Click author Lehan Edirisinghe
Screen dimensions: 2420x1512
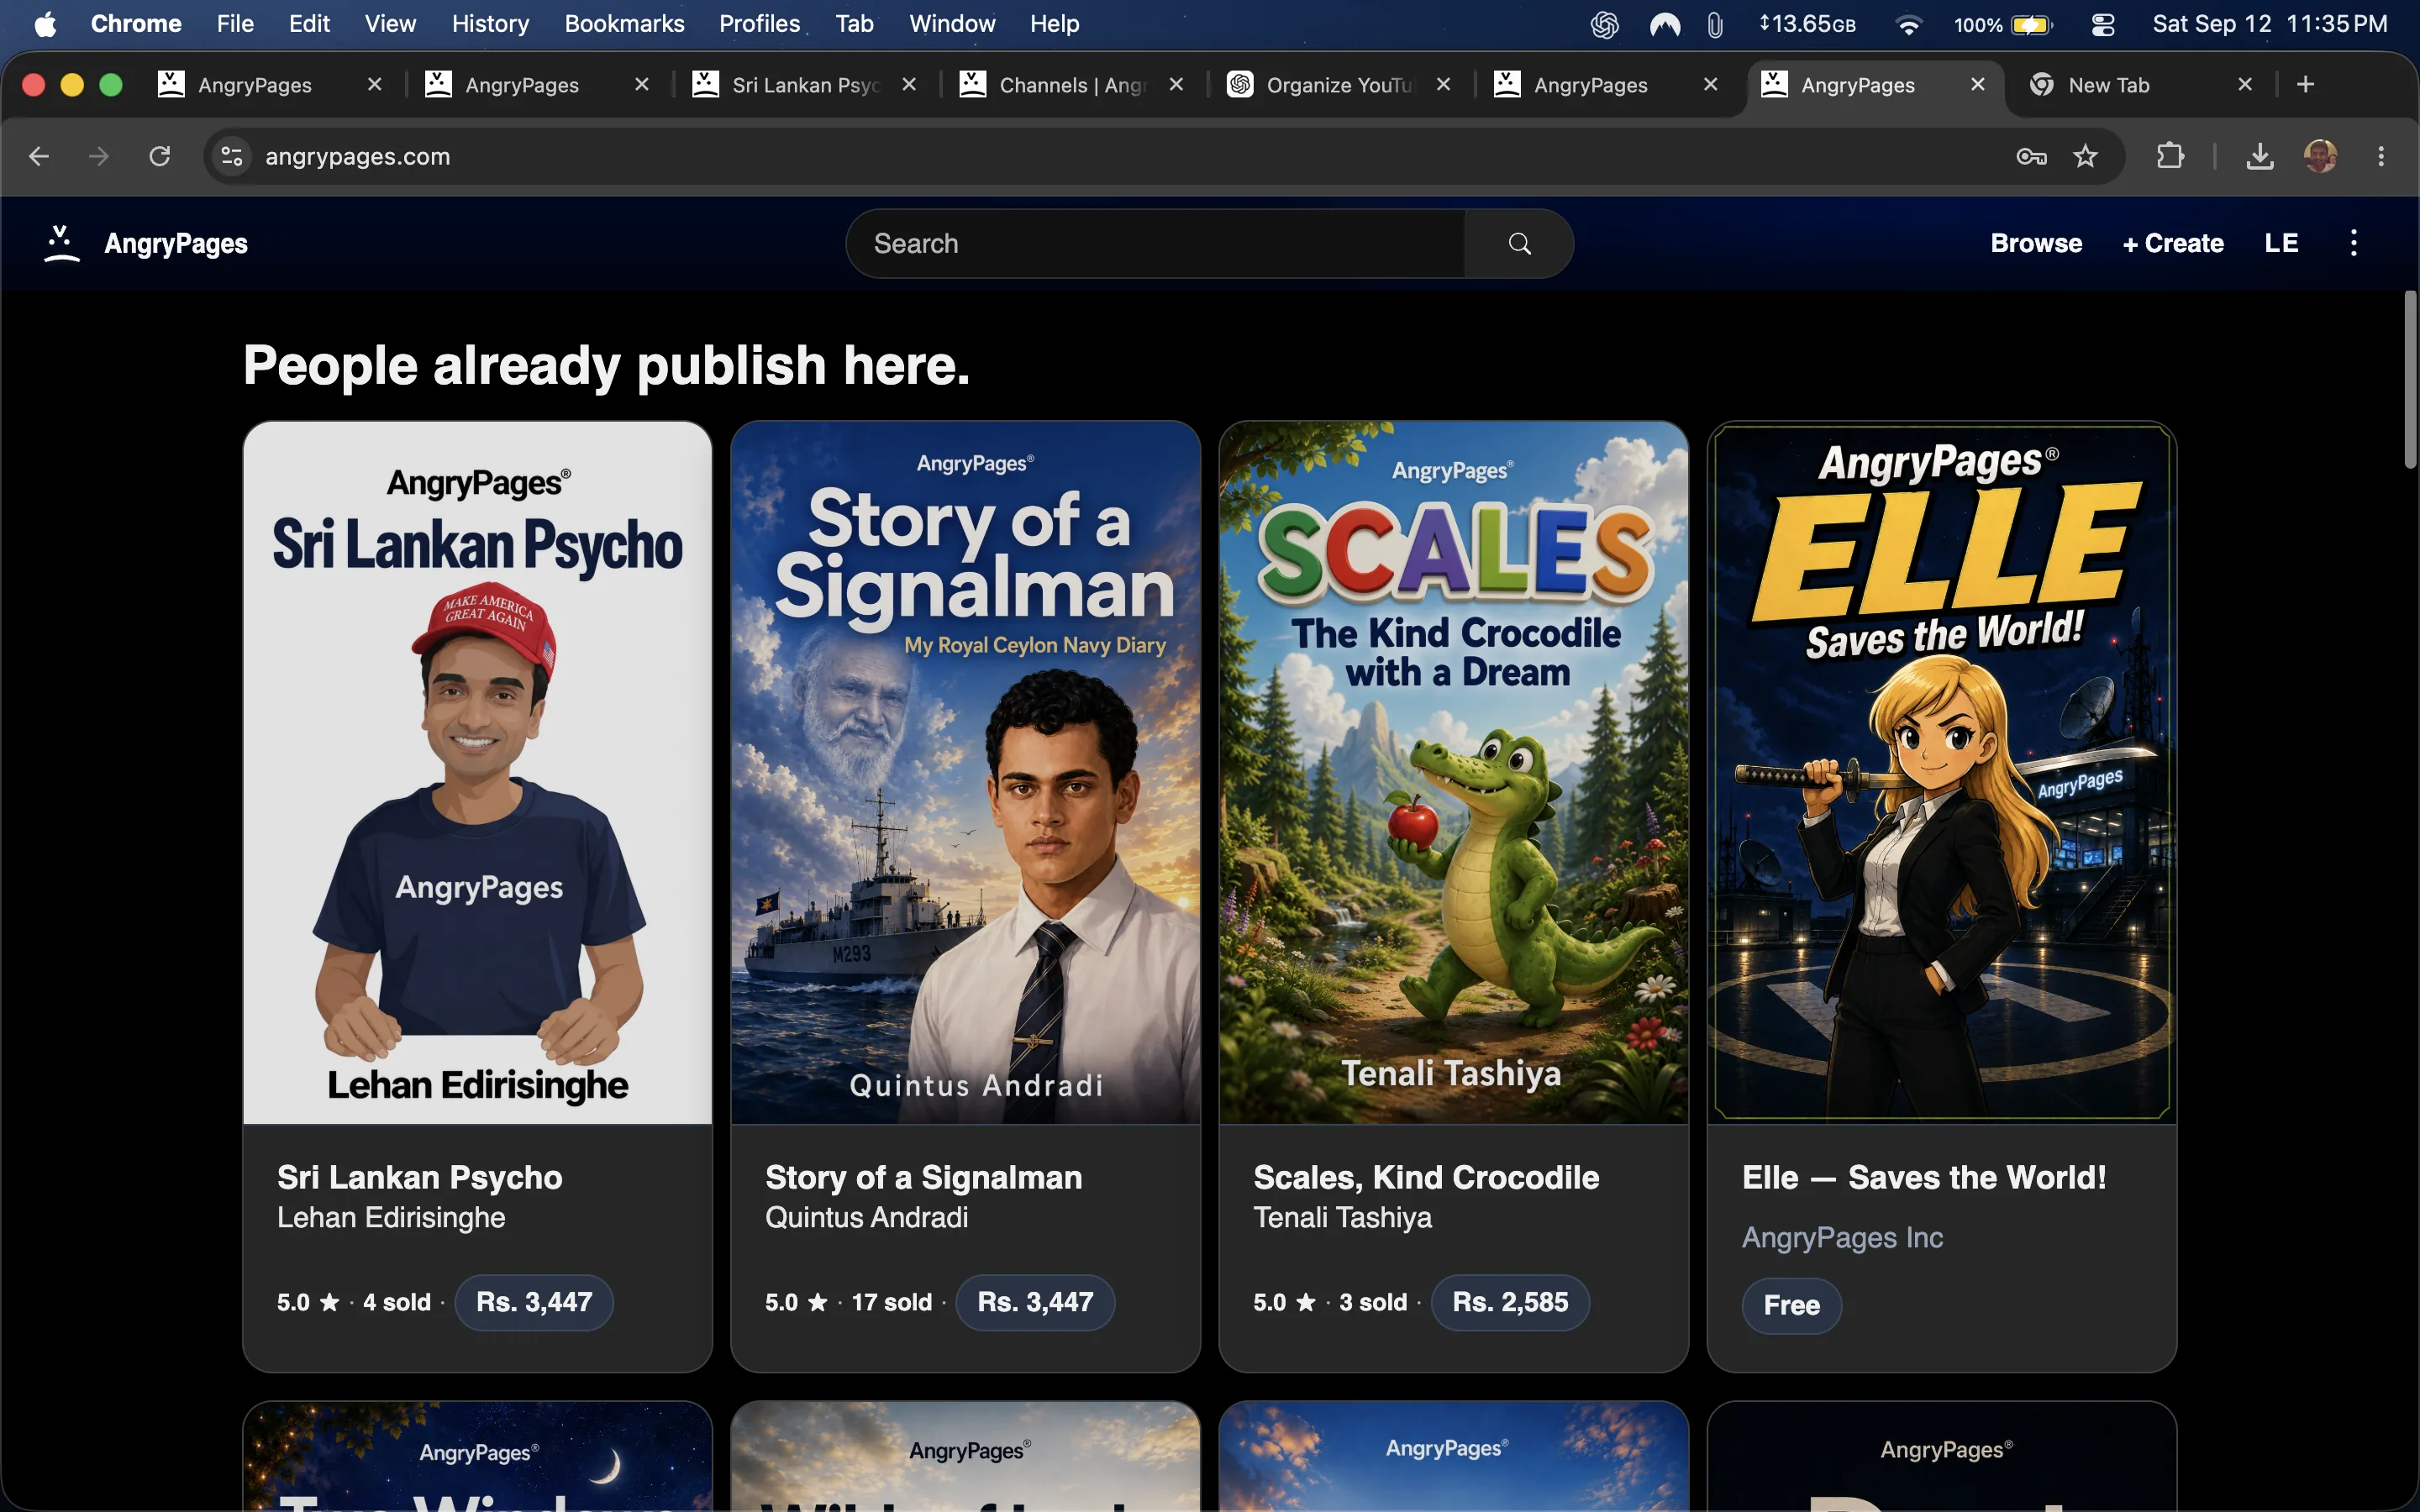pyautogui.click(x=391, y=1217)
